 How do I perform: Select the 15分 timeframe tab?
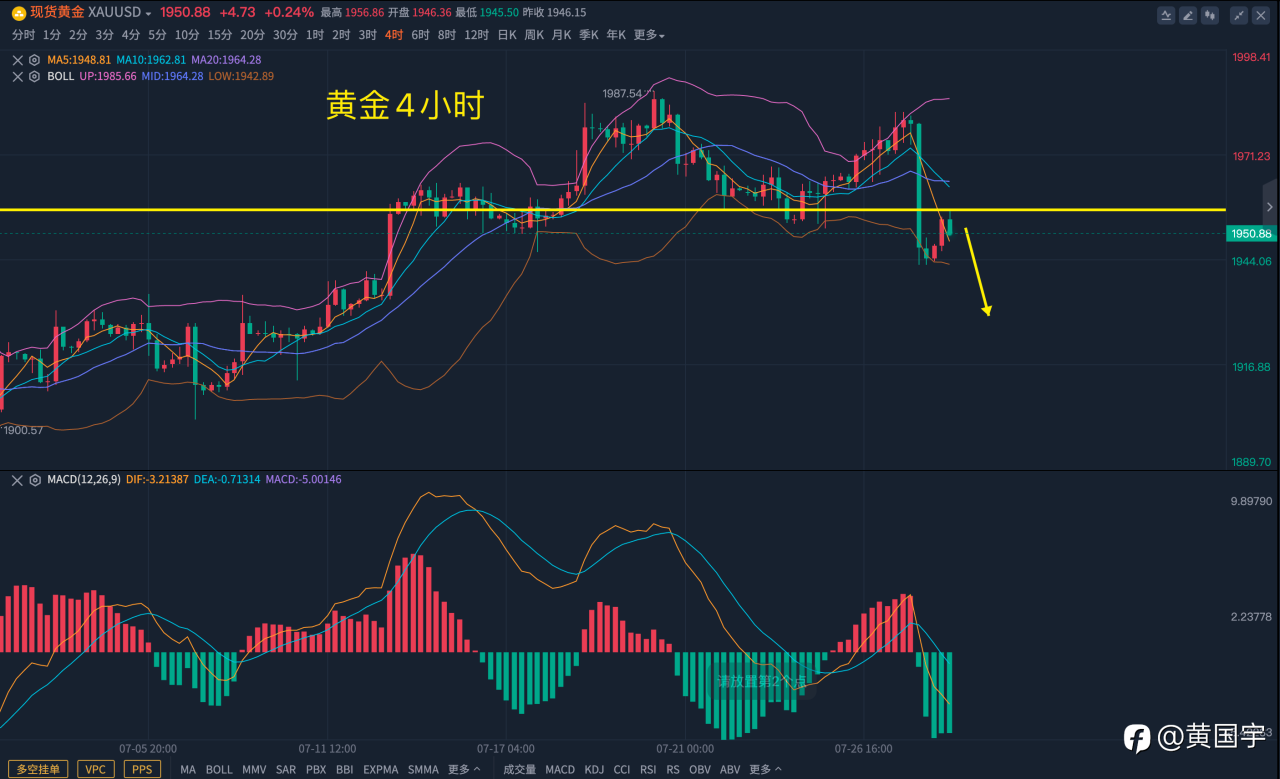point(220,35)
